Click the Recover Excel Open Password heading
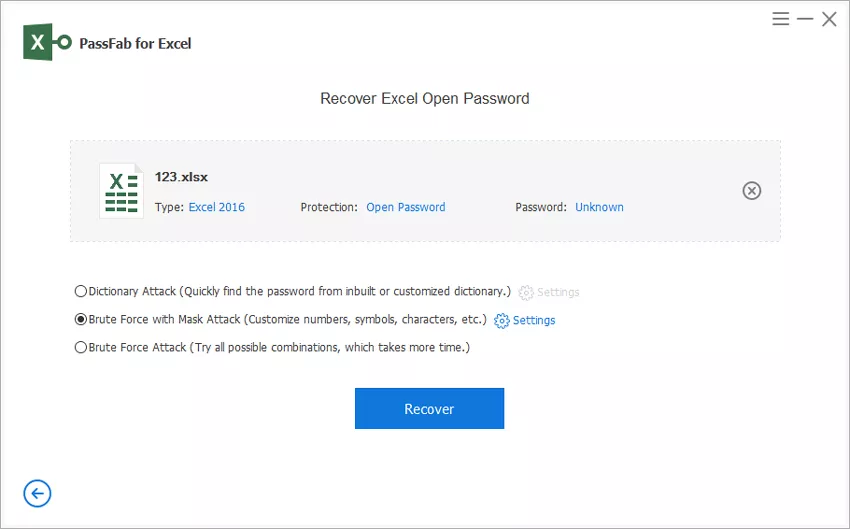This screenshot has width=850, height=529. point(424,99)
